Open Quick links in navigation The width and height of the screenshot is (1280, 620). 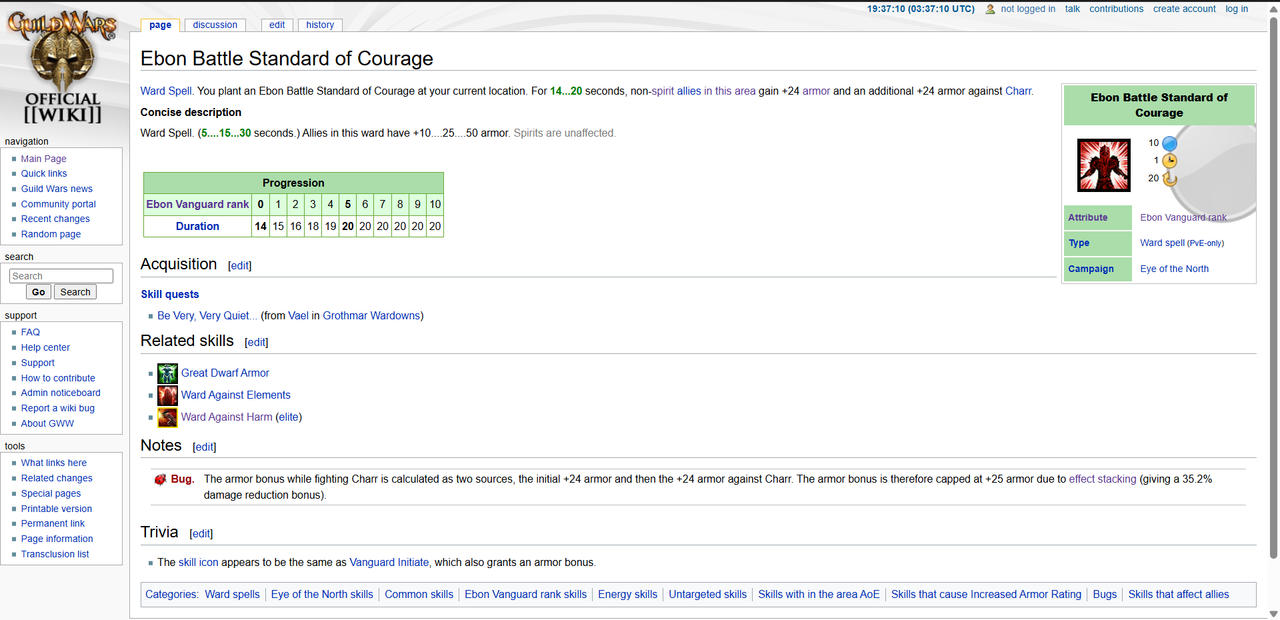point(44,174)
